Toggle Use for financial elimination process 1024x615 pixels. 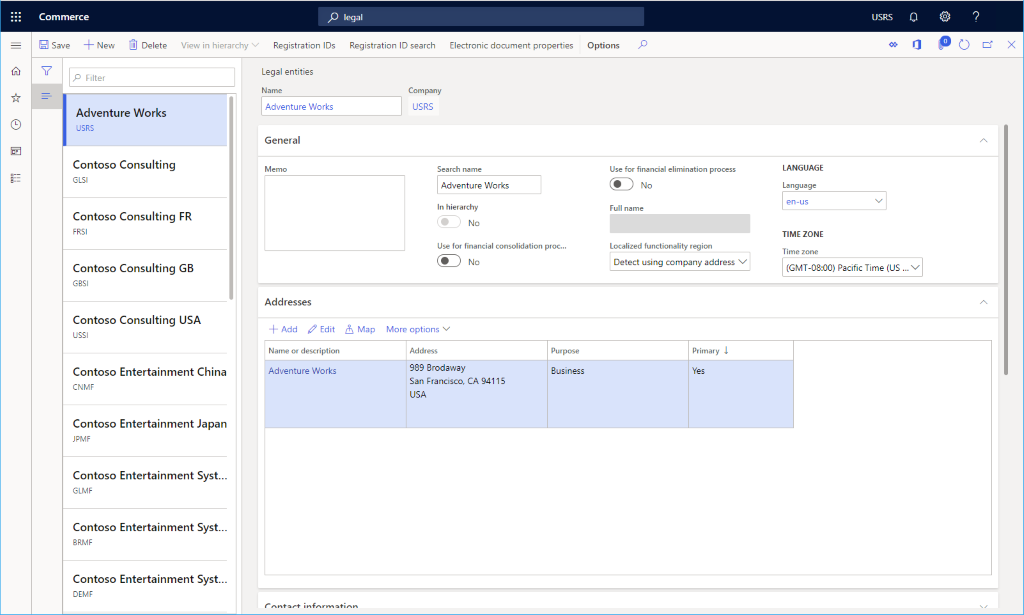621,184
